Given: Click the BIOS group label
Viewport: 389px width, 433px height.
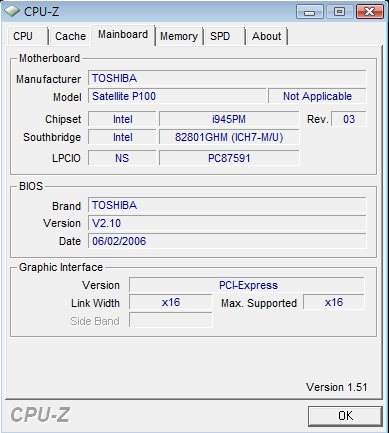Looking at the screenshot, I should (31, 186).
